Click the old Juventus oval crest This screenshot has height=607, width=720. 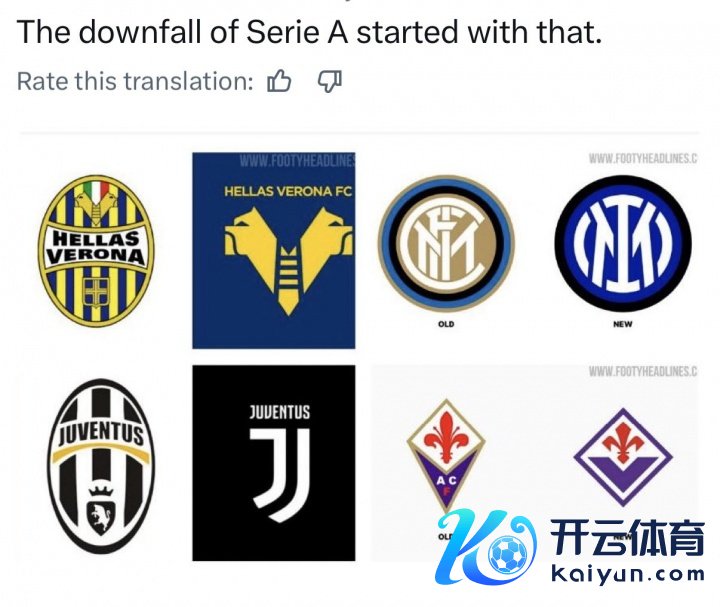(101, 466)
